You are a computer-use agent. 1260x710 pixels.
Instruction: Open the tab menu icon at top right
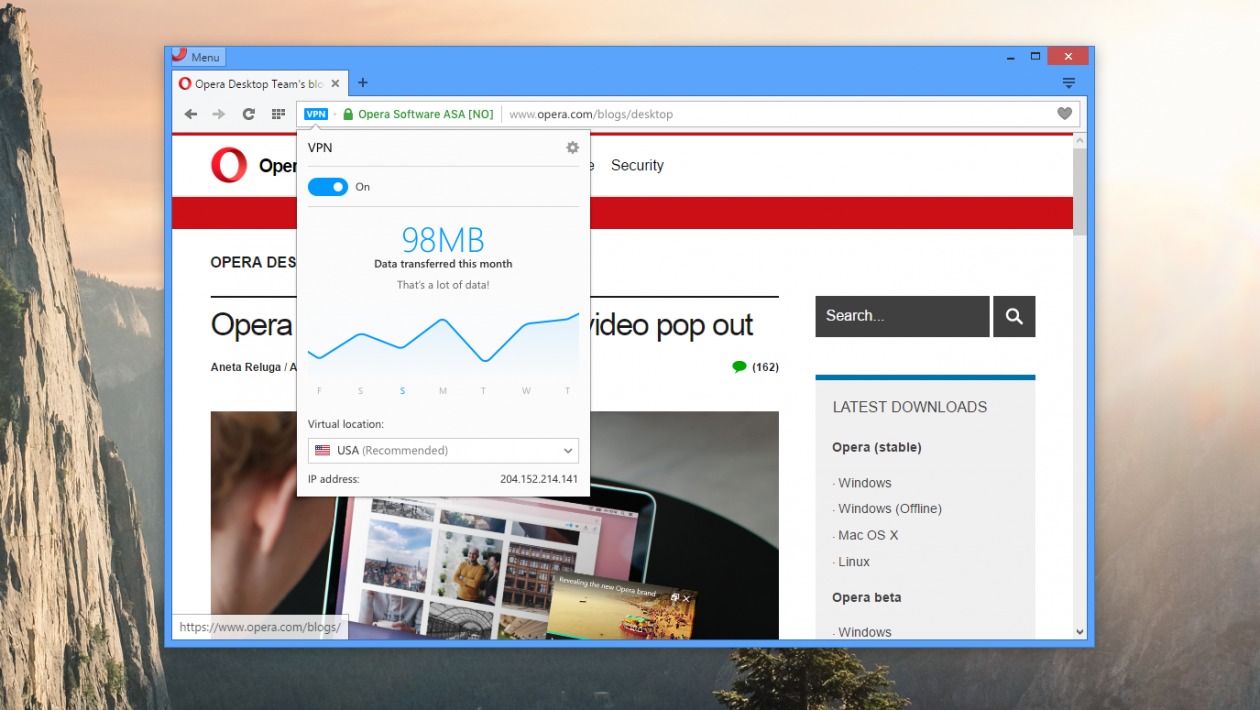(x=1069, y=83)
